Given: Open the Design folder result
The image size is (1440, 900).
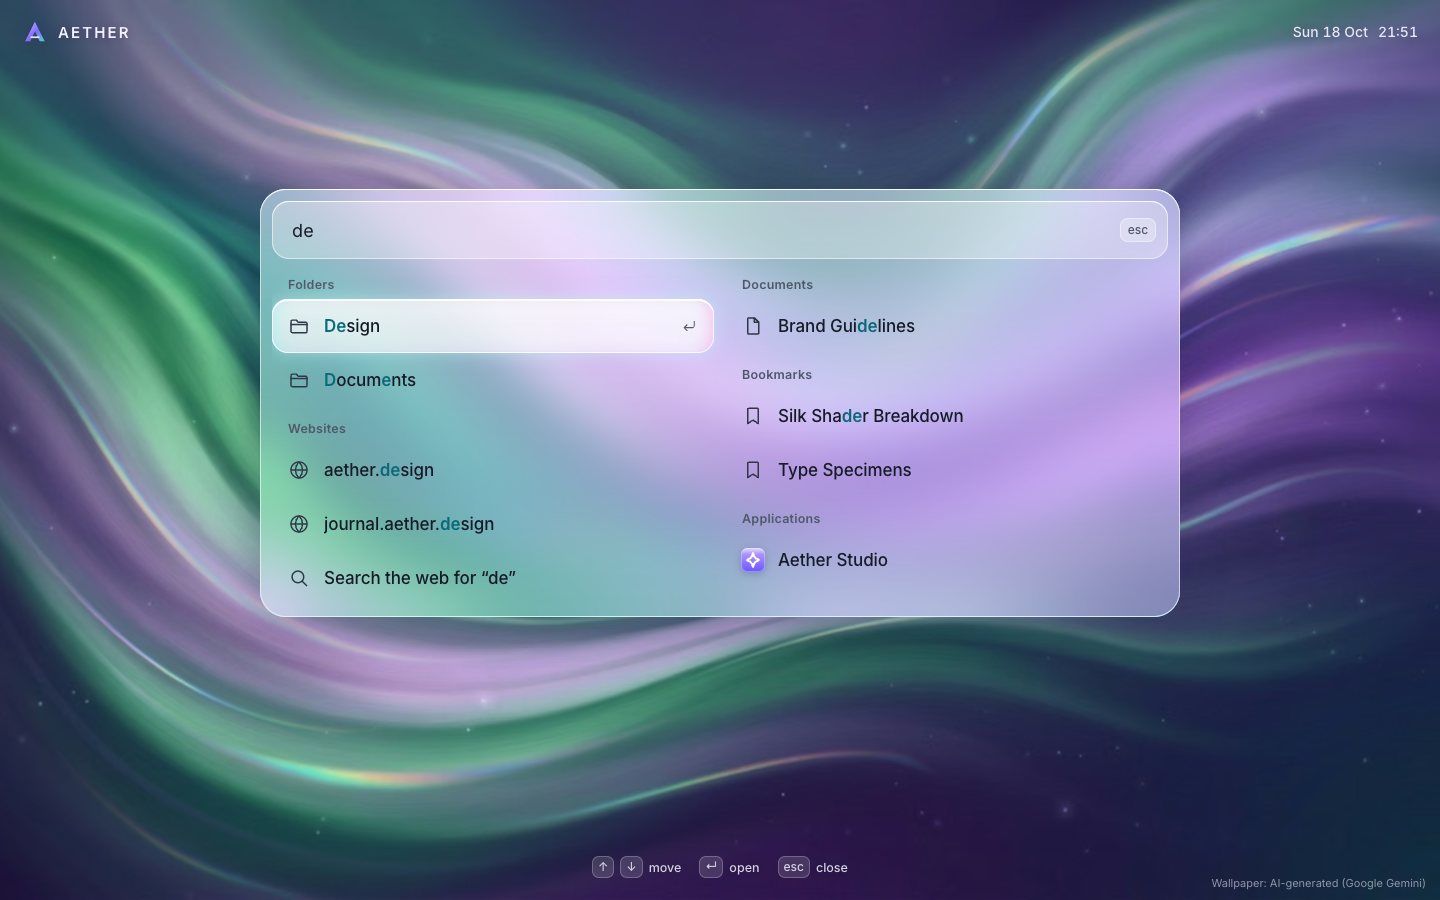Looking at the screenshot, I should (493, 326).
